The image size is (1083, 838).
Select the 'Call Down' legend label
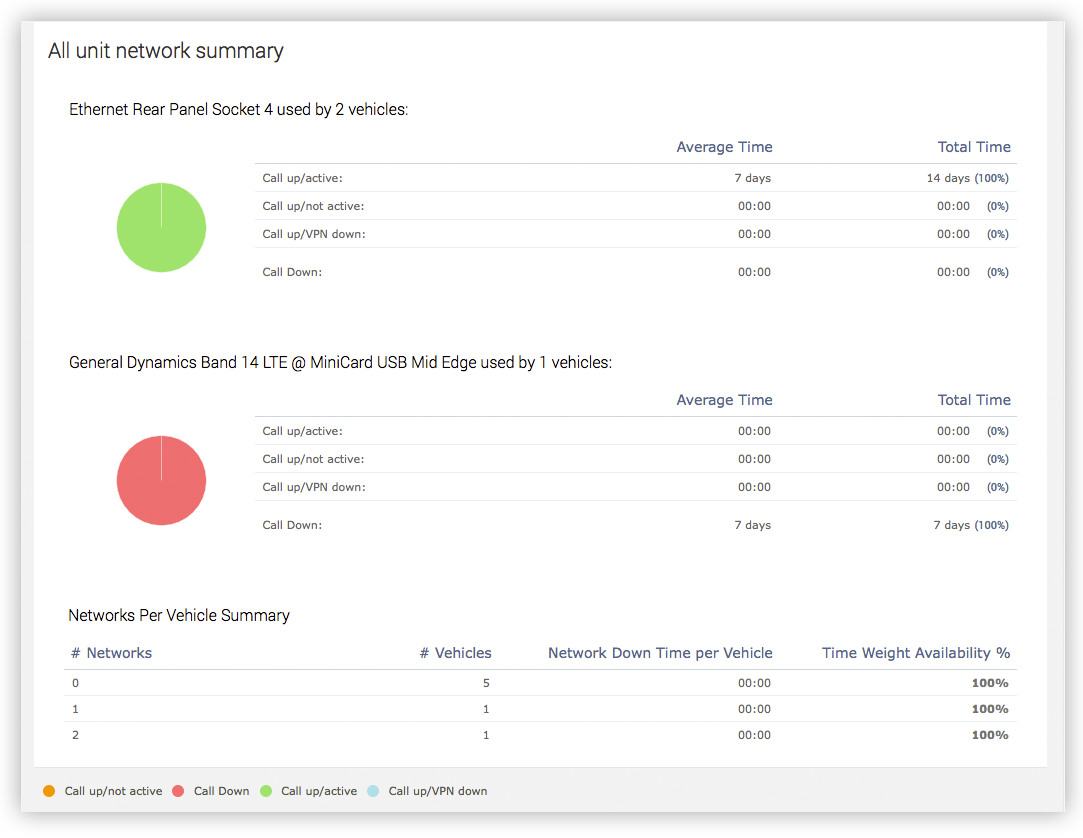pos(222,791)
